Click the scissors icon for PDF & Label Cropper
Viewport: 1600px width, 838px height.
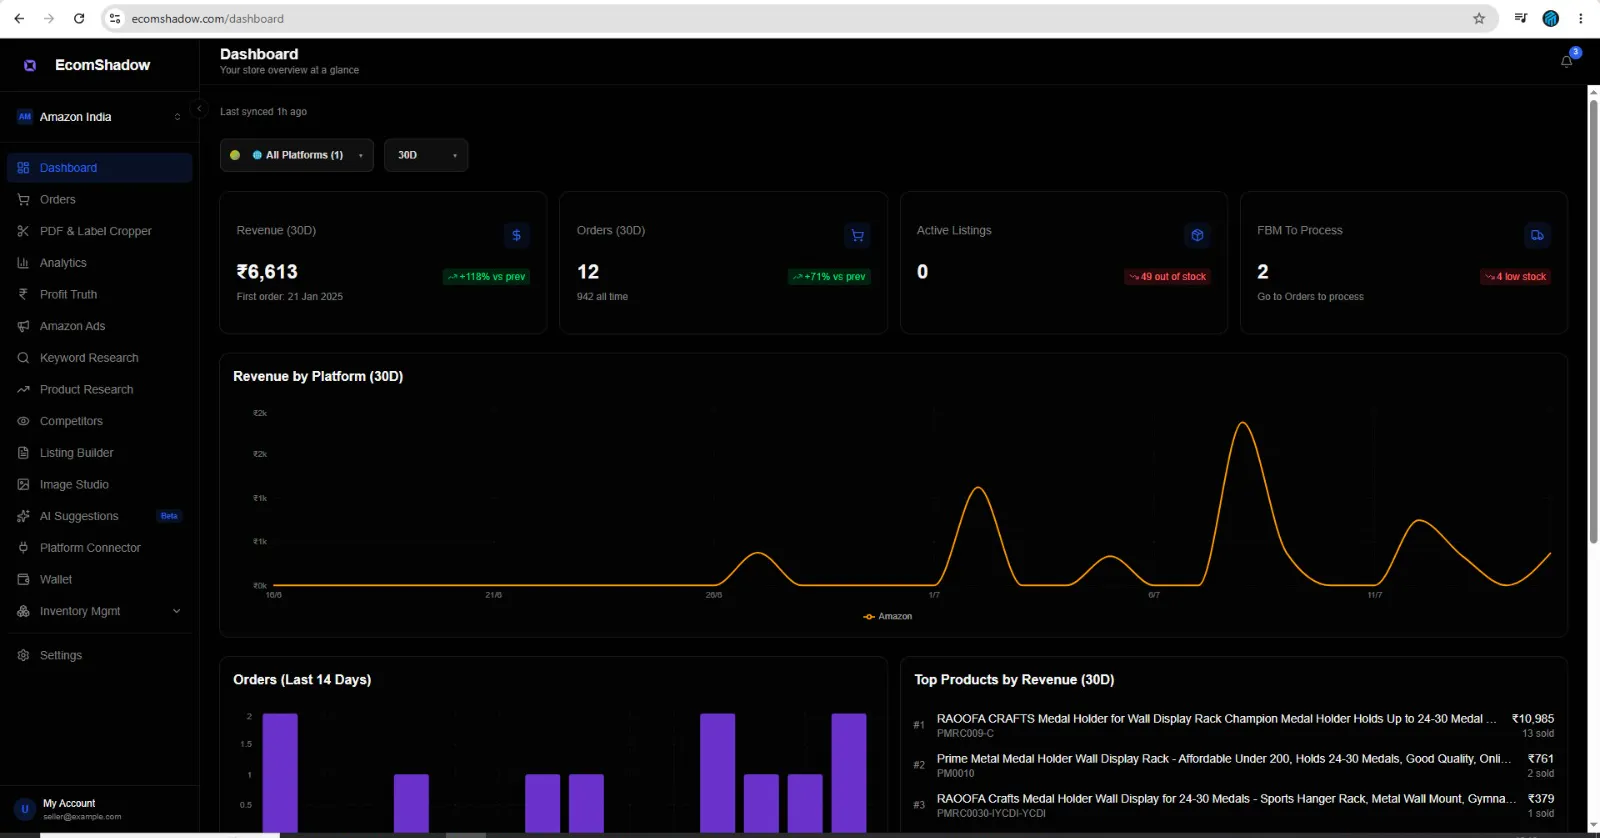(x=23, y=231)
